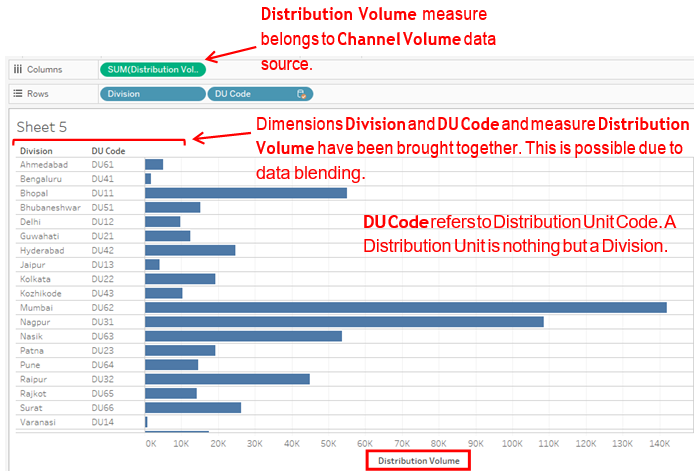Click the Distribution Volume axis title
The image size is (699, 476).
pyautogui.click(x=419, y=461)
